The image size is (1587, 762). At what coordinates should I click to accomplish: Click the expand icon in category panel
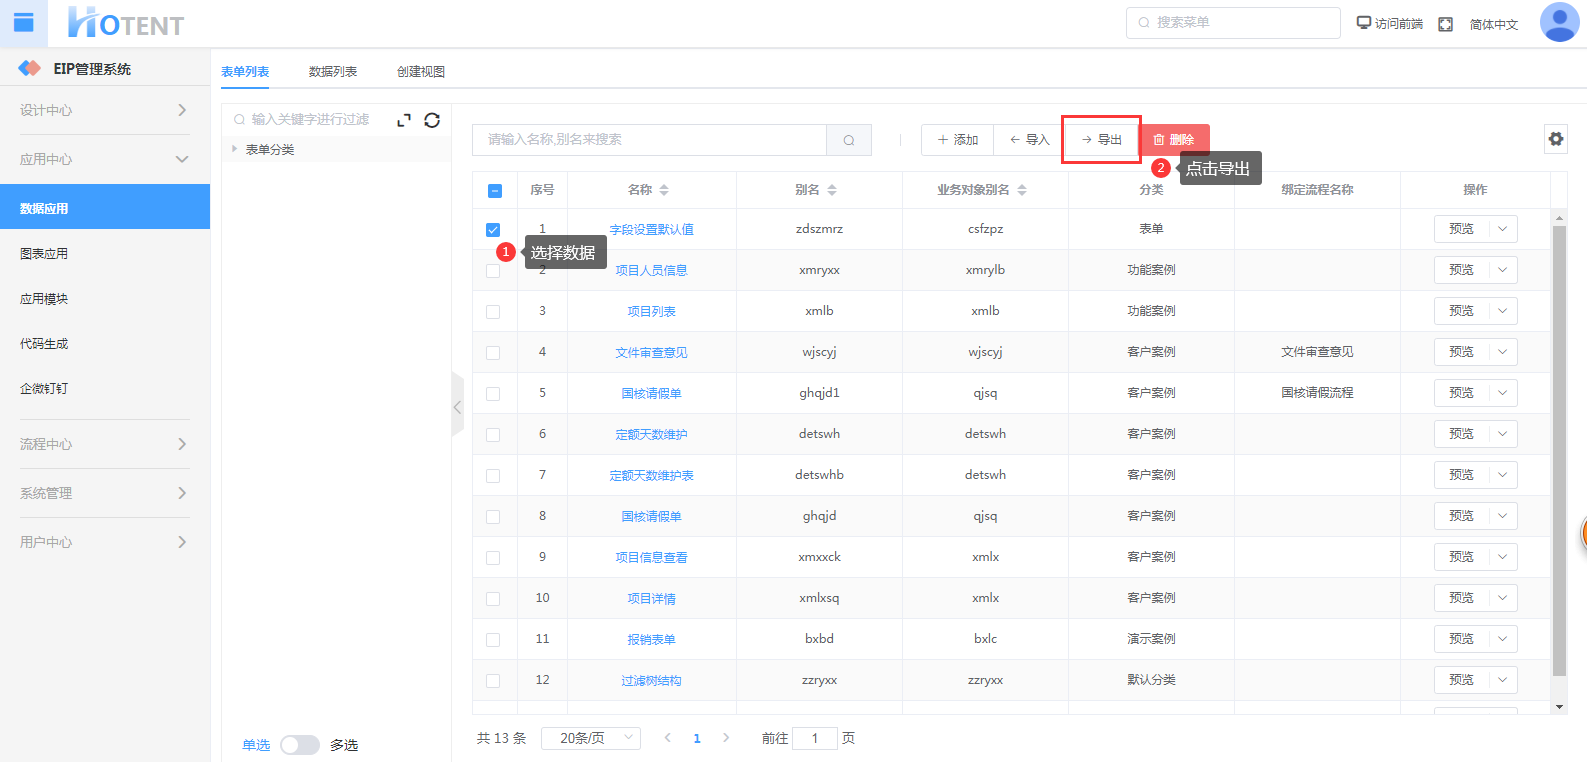click(404, 120)
